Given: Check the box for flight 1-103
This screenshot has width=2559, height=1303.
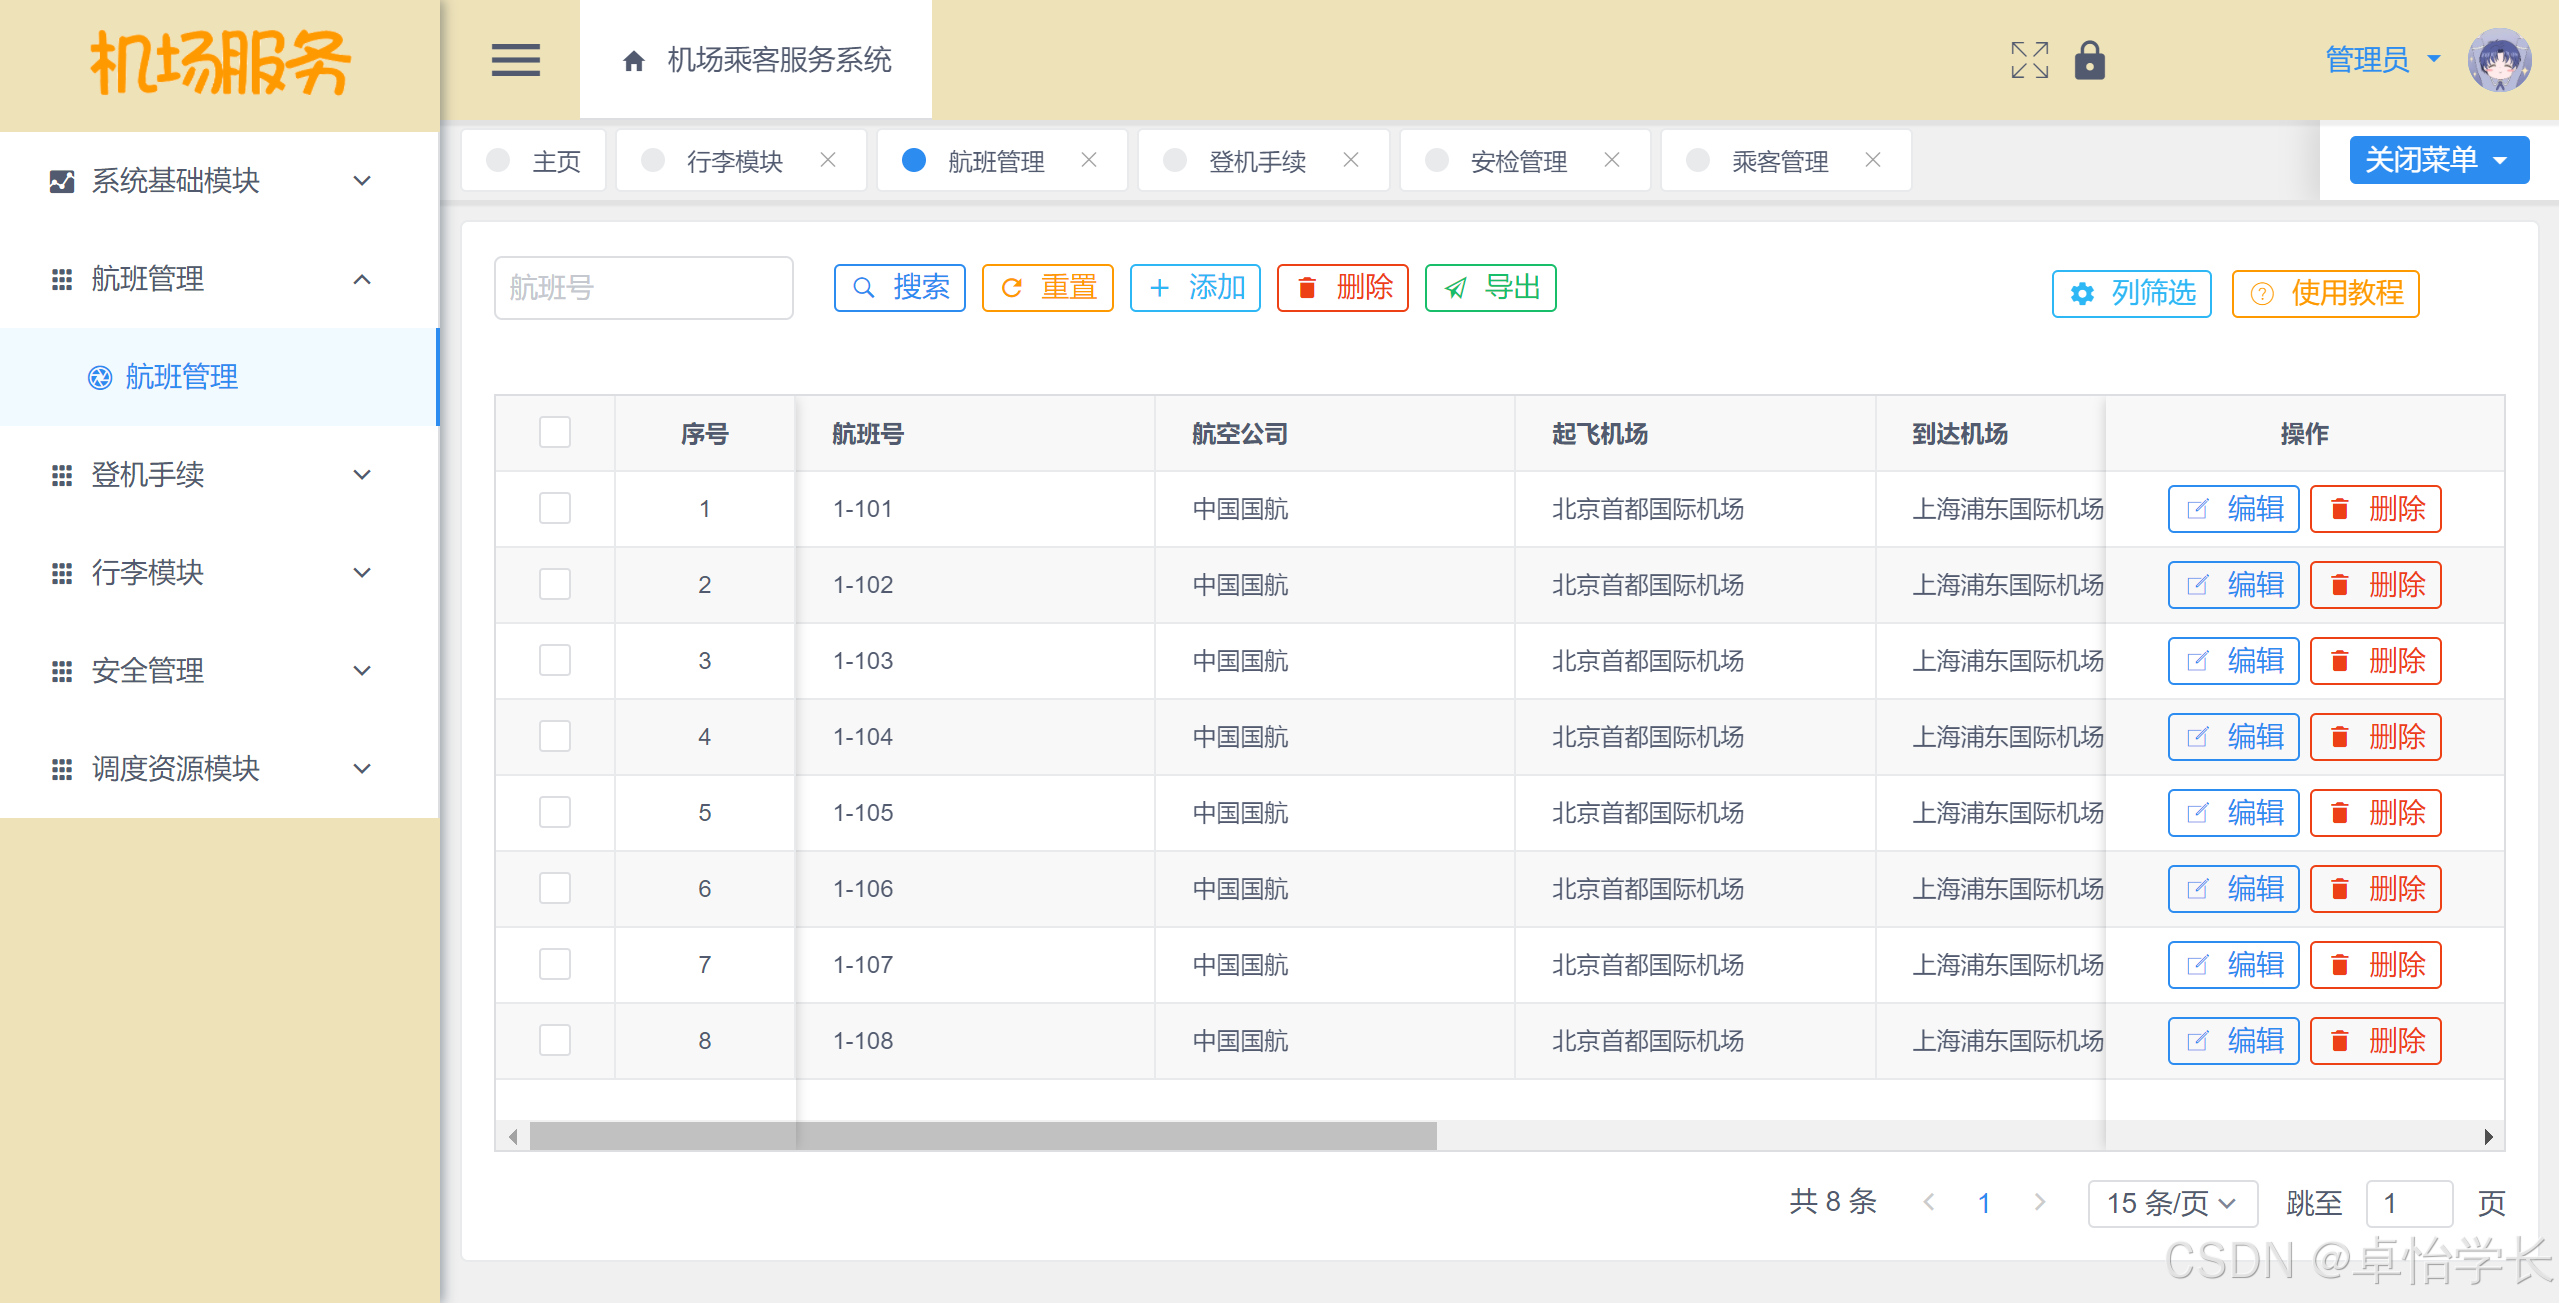Looking at the screenshot, I should pos(555,661).
